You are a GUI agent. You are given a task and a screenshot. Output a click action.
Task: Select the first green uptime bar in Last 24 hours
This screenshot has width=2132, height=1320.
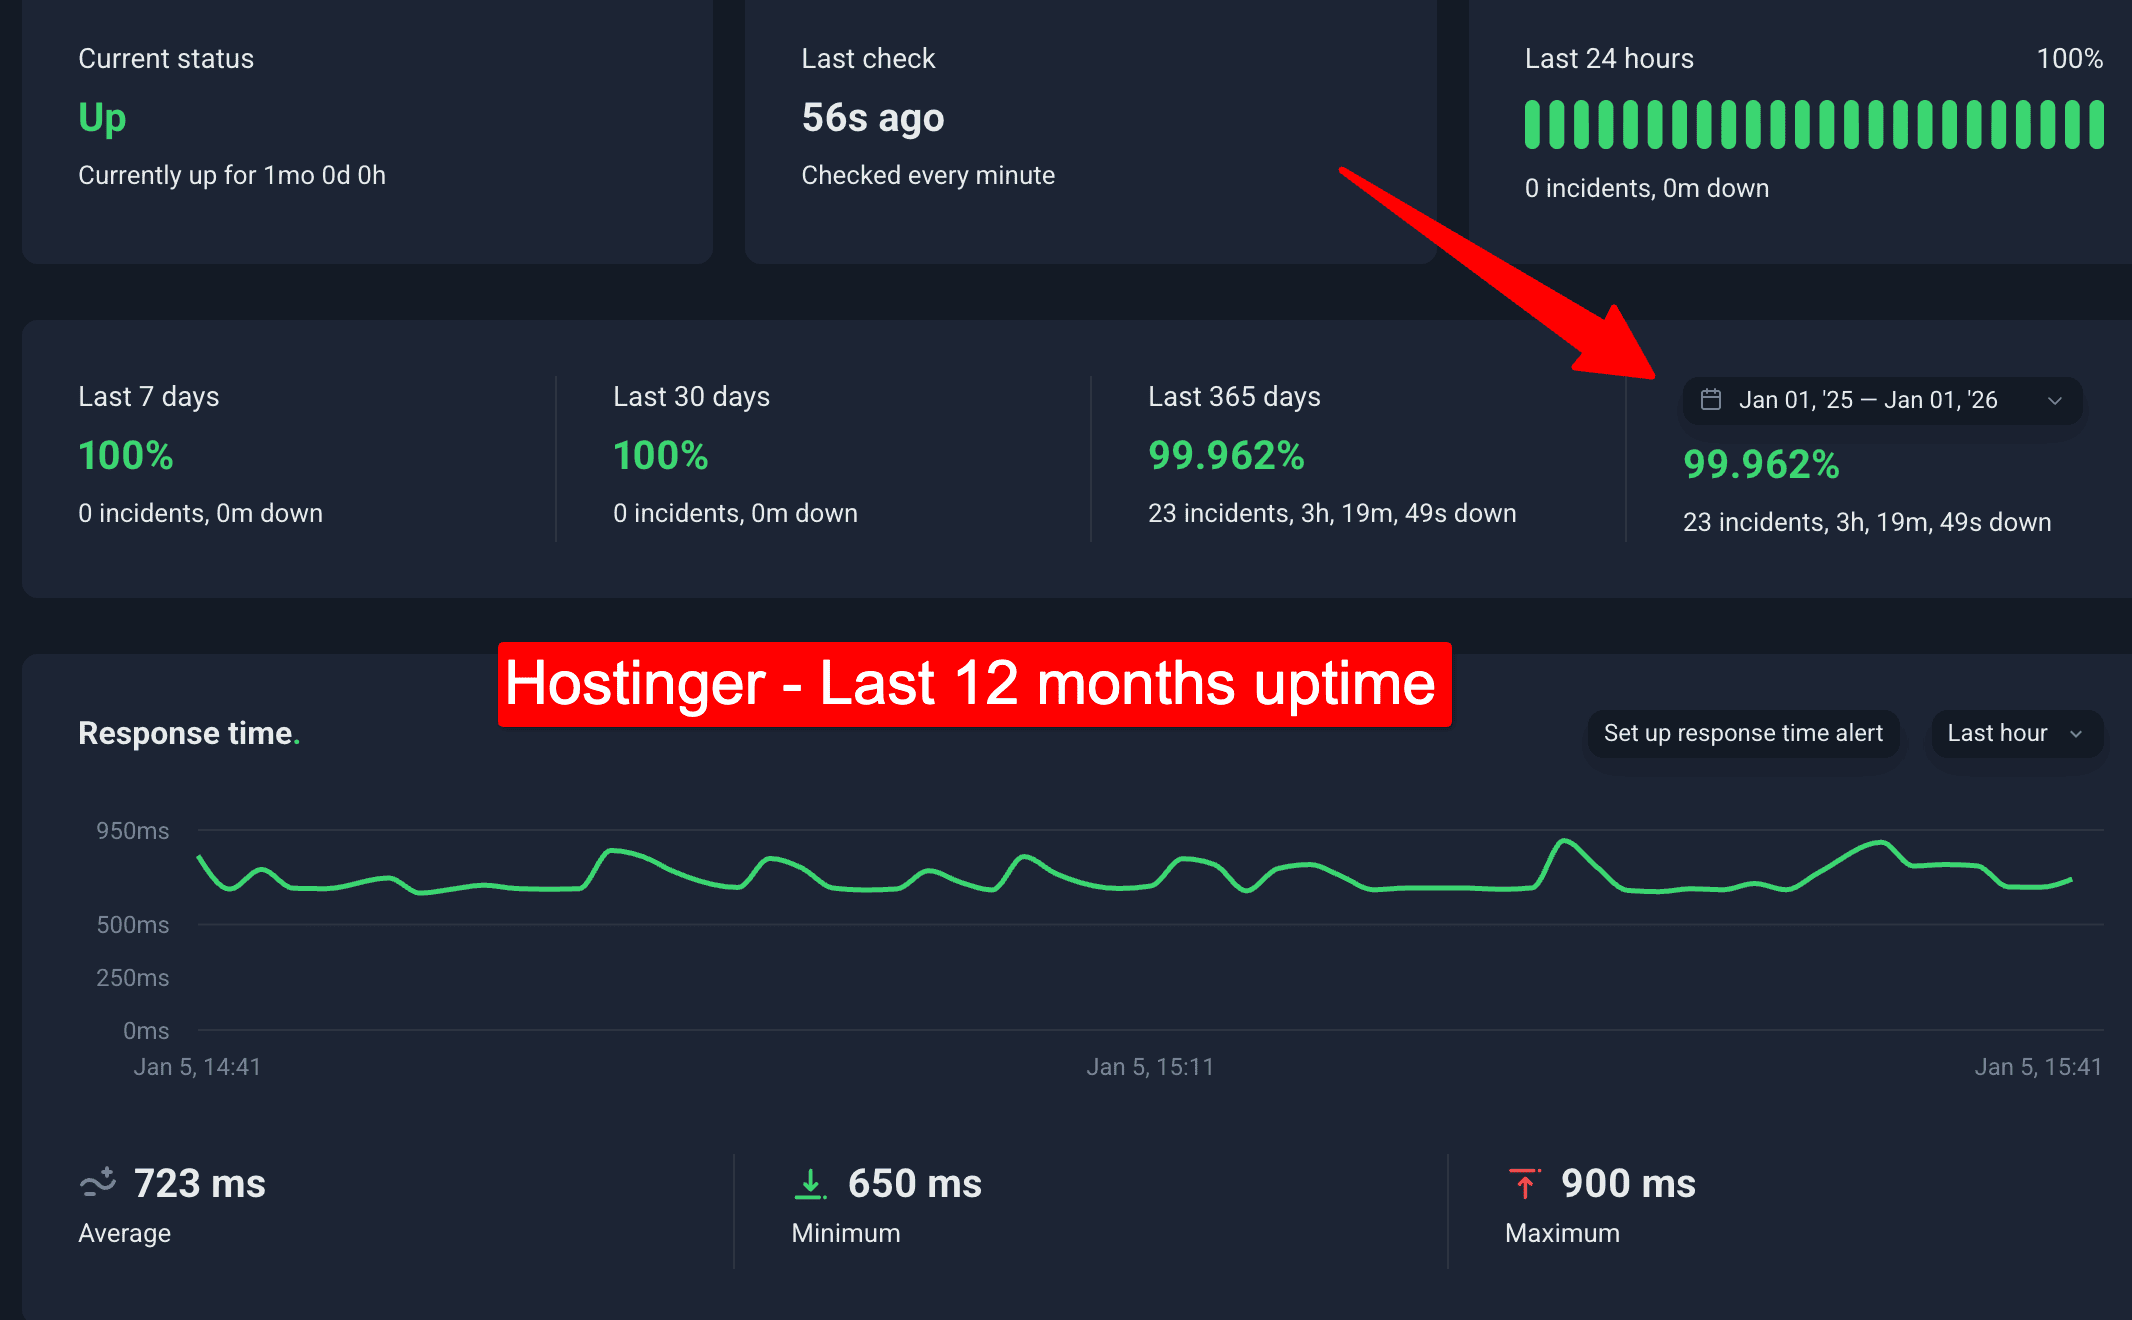(1533, 123)
